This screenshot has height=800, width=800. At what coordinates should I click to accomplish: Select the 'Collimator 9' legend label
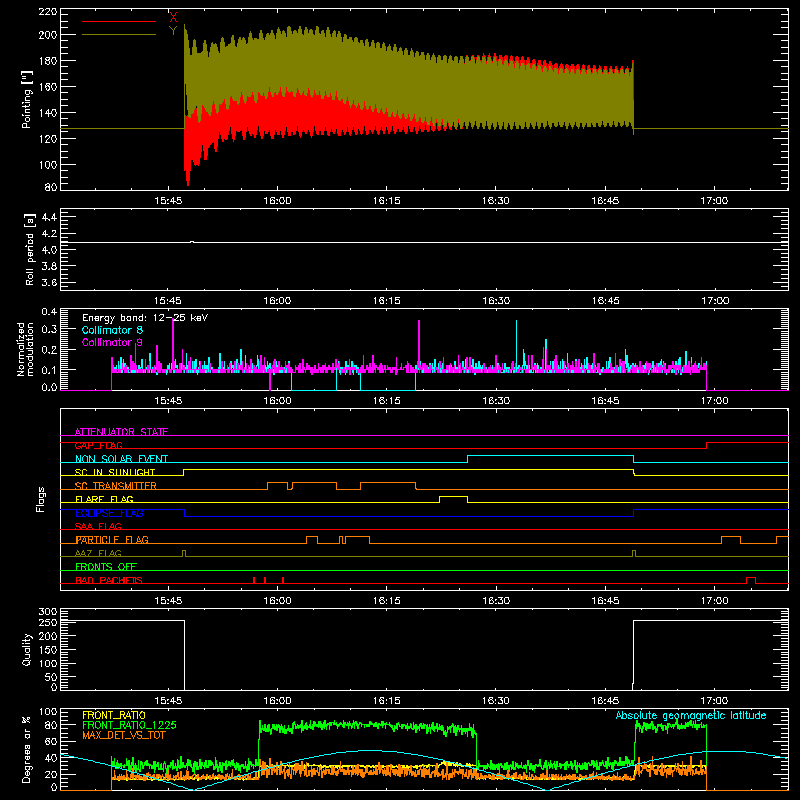(112, 342)
